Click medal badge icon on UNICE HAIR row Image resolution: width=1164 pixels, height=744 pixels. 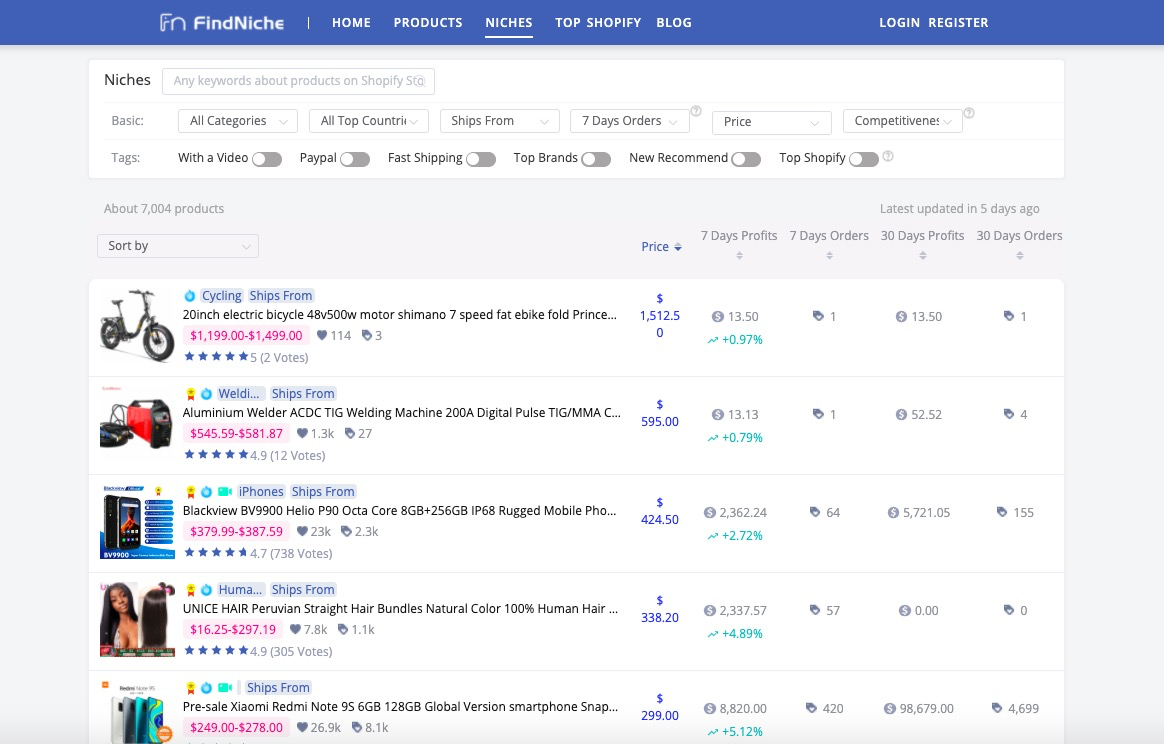(191, 590)
